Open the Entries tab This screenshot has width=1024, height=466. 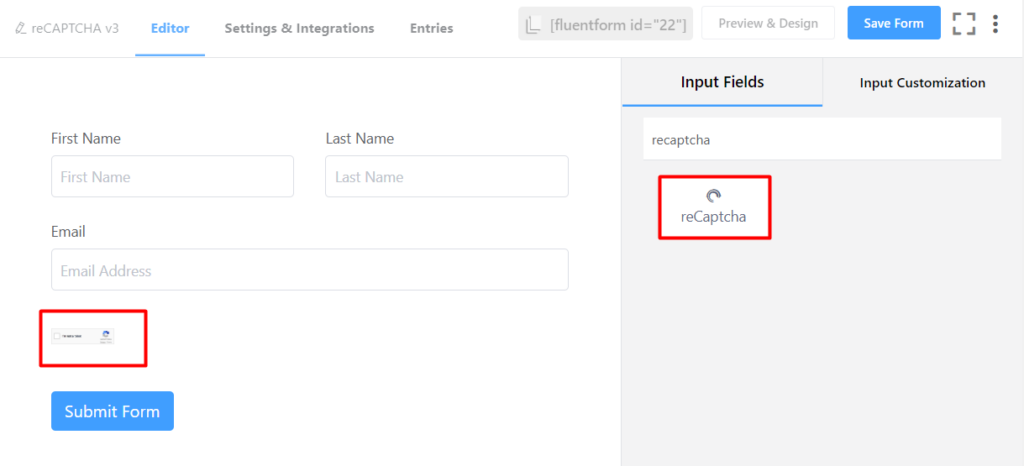431,28
